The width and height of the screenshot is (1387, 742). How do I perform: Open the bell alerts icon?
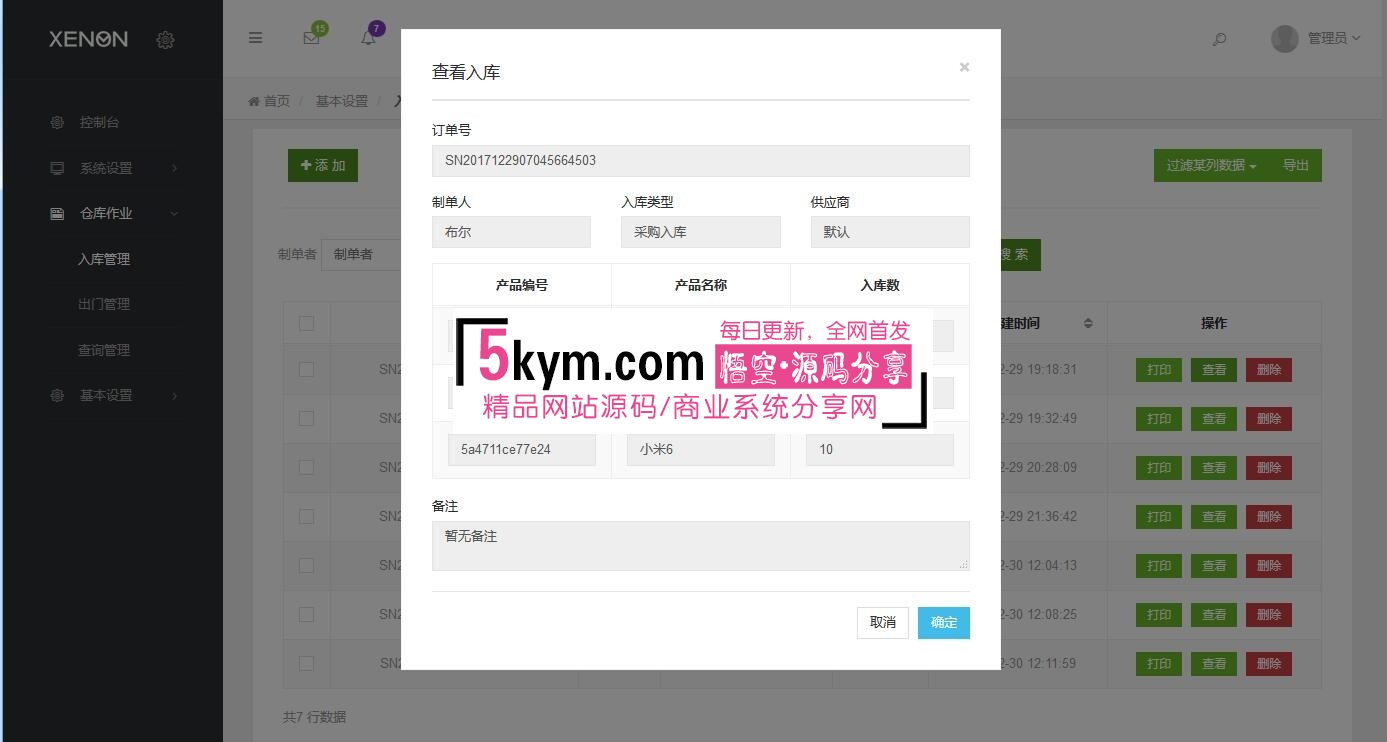tap(369, 38)
